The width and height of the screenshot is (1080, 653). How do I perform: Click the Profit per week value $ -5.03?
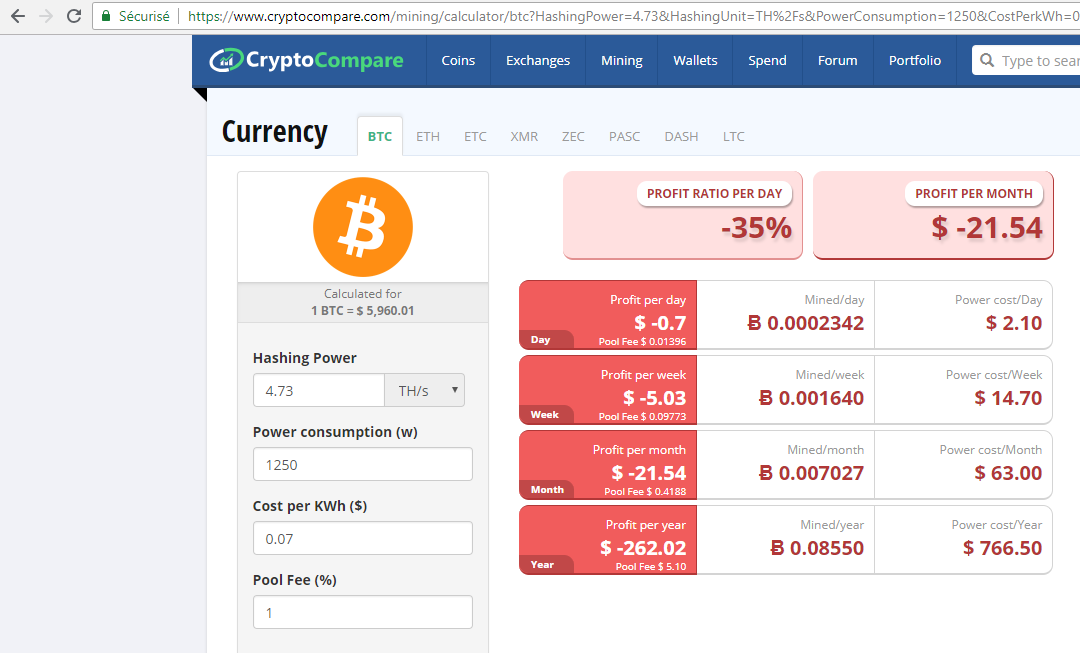(x=654, y=397)
